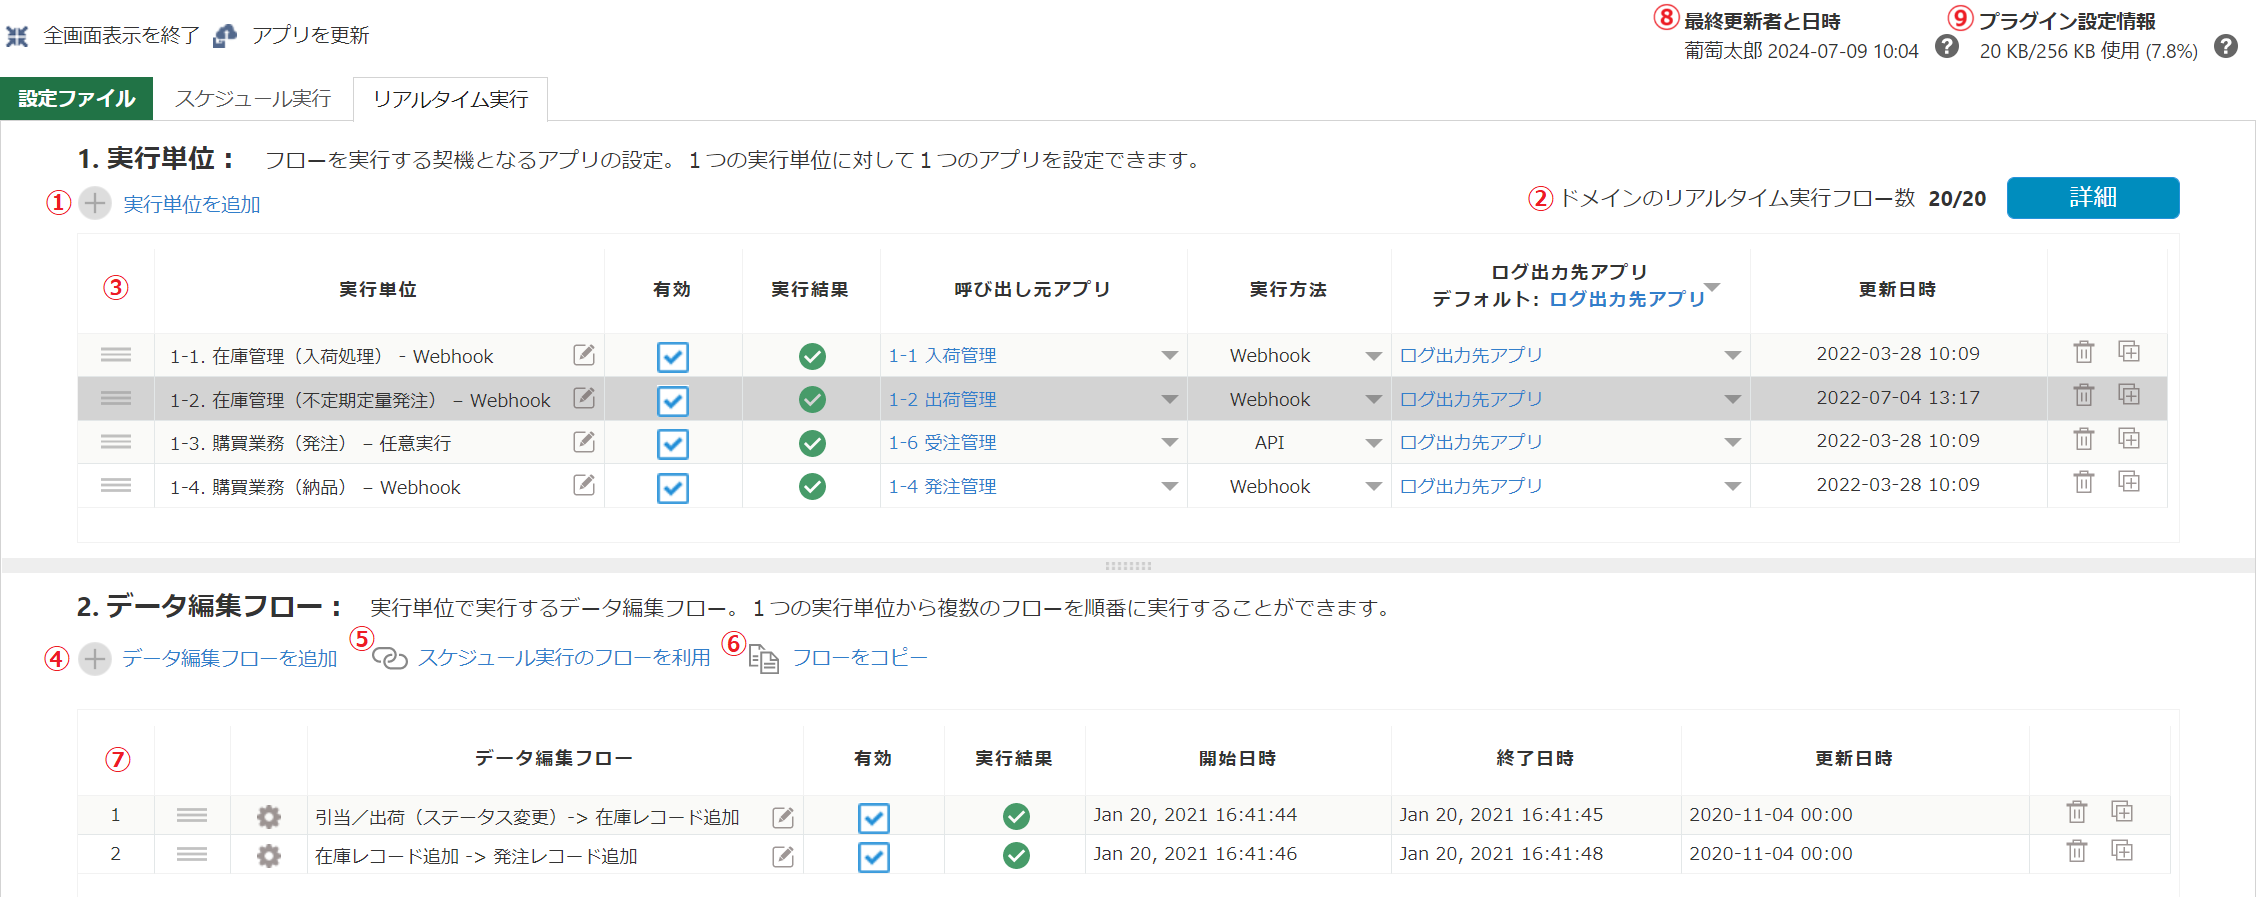
Task: Delete the 1-3 購買業務 execution unit
Action: click(x=2084, y=439)
